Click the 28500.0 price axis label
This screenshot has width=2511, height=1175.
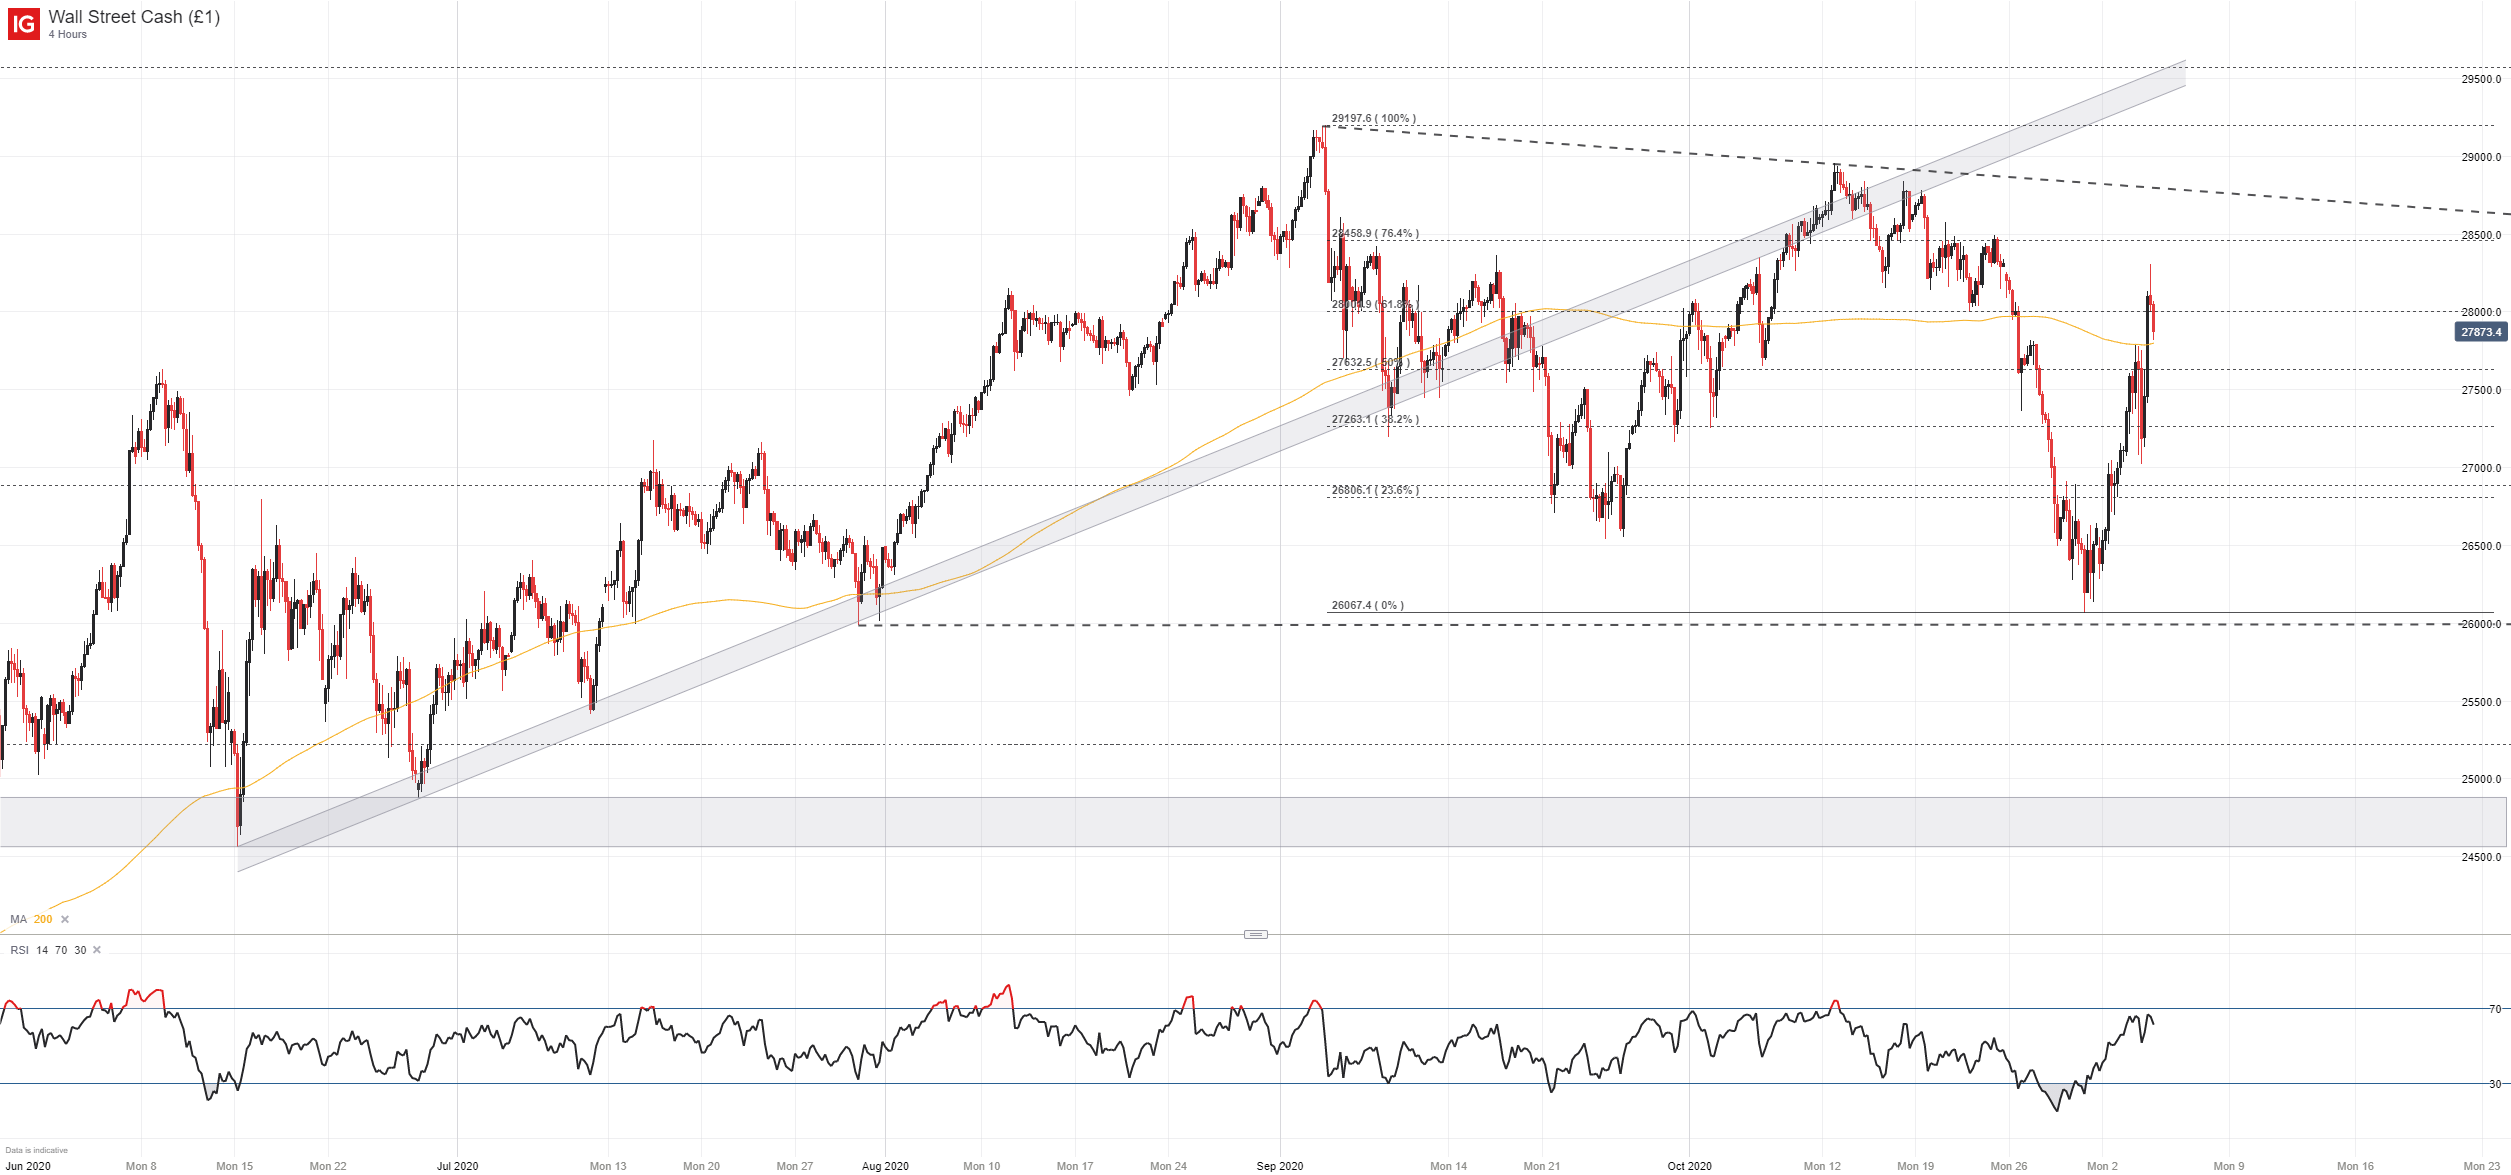(2481, 235)
